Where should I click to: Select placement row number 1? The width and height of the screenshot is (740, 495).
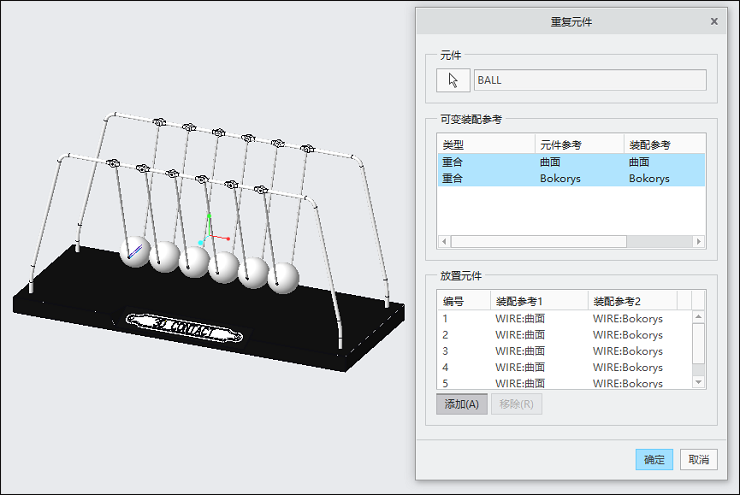point(565,319)
